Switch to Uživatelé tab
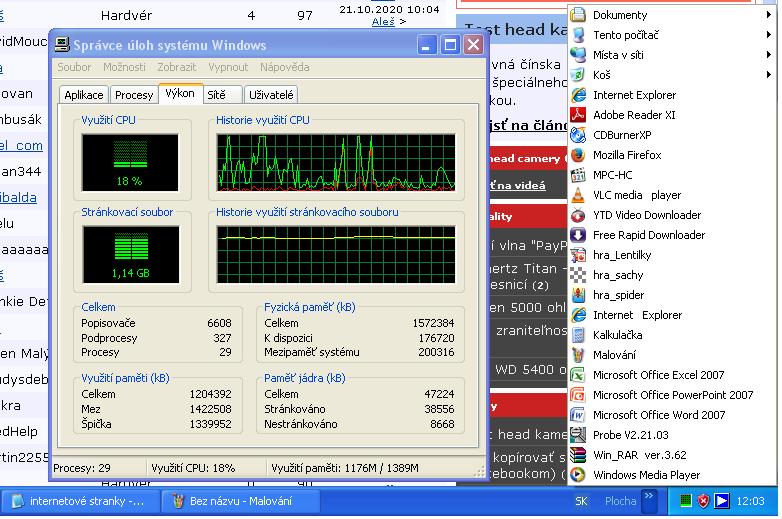 point(271,95)
